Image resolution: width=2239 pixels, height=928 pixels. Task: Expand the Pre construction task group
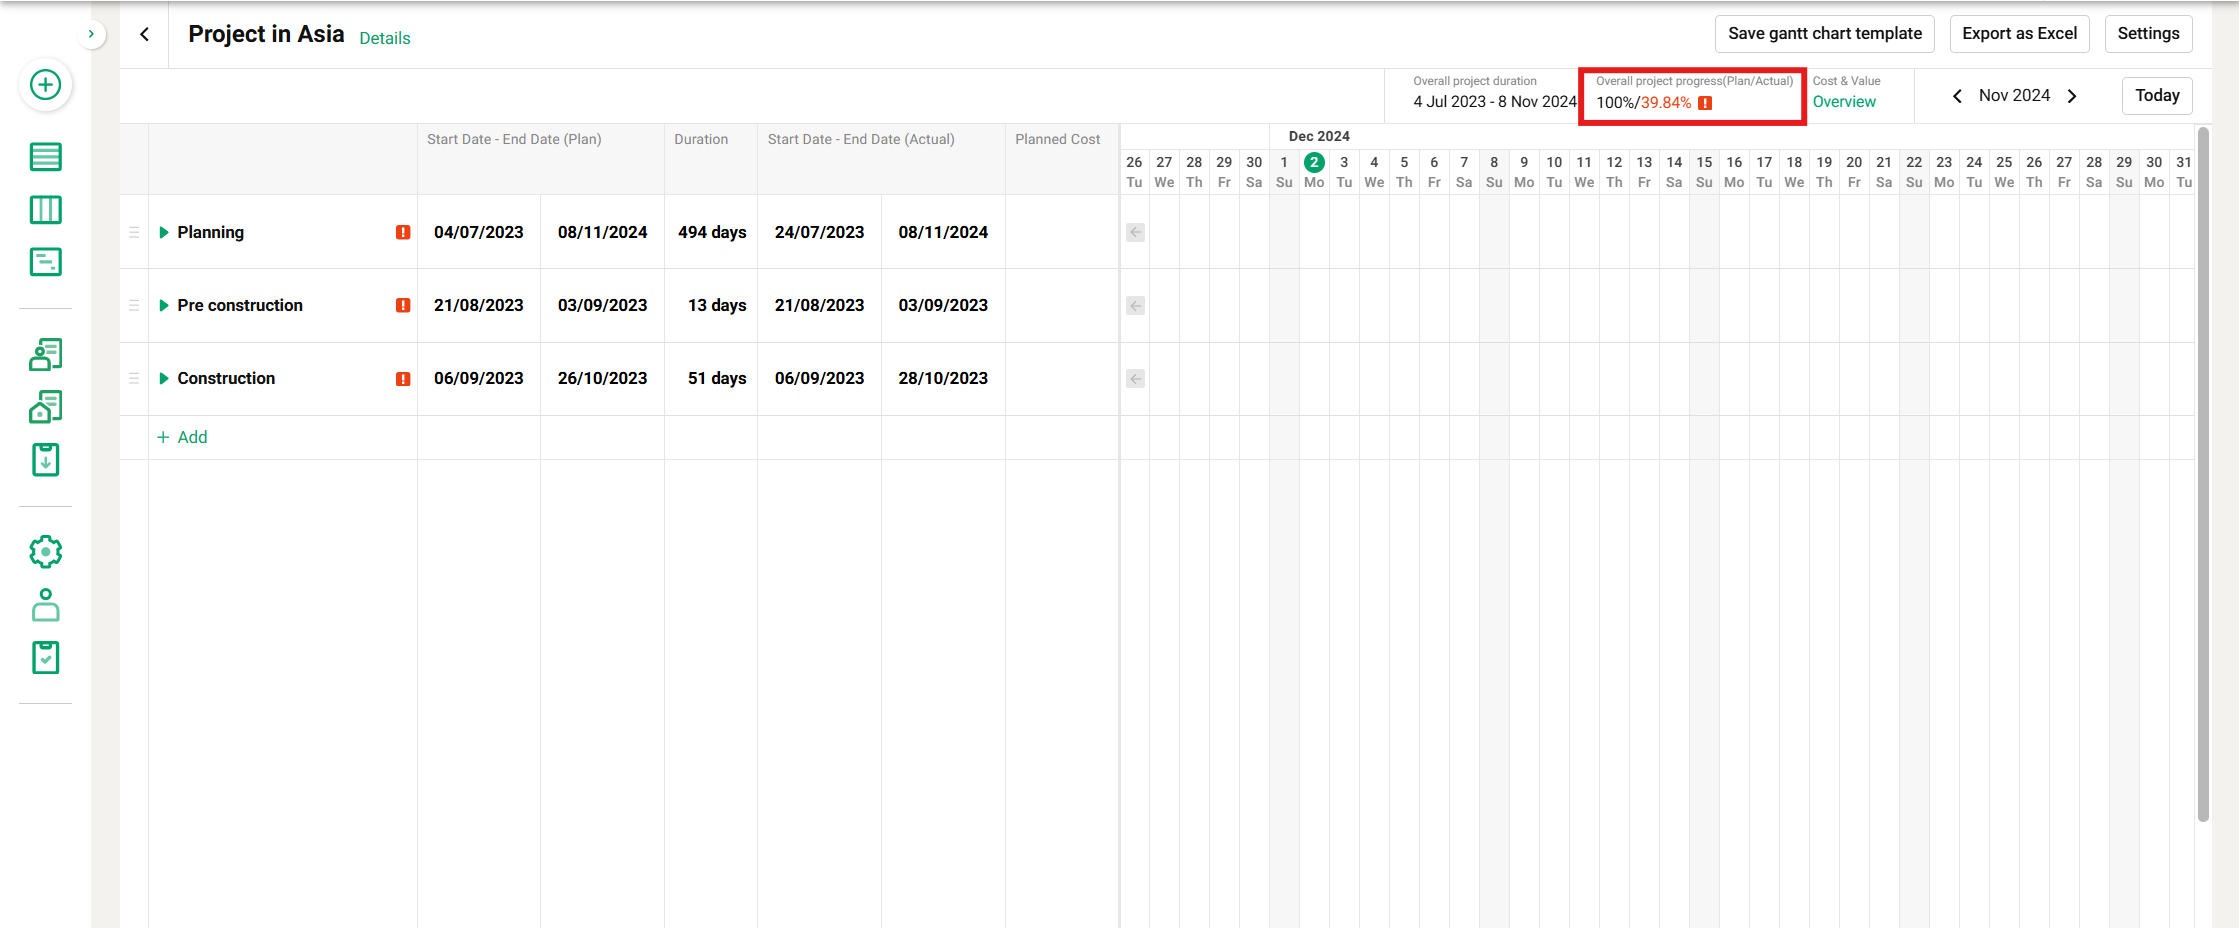tap(164, 305)
